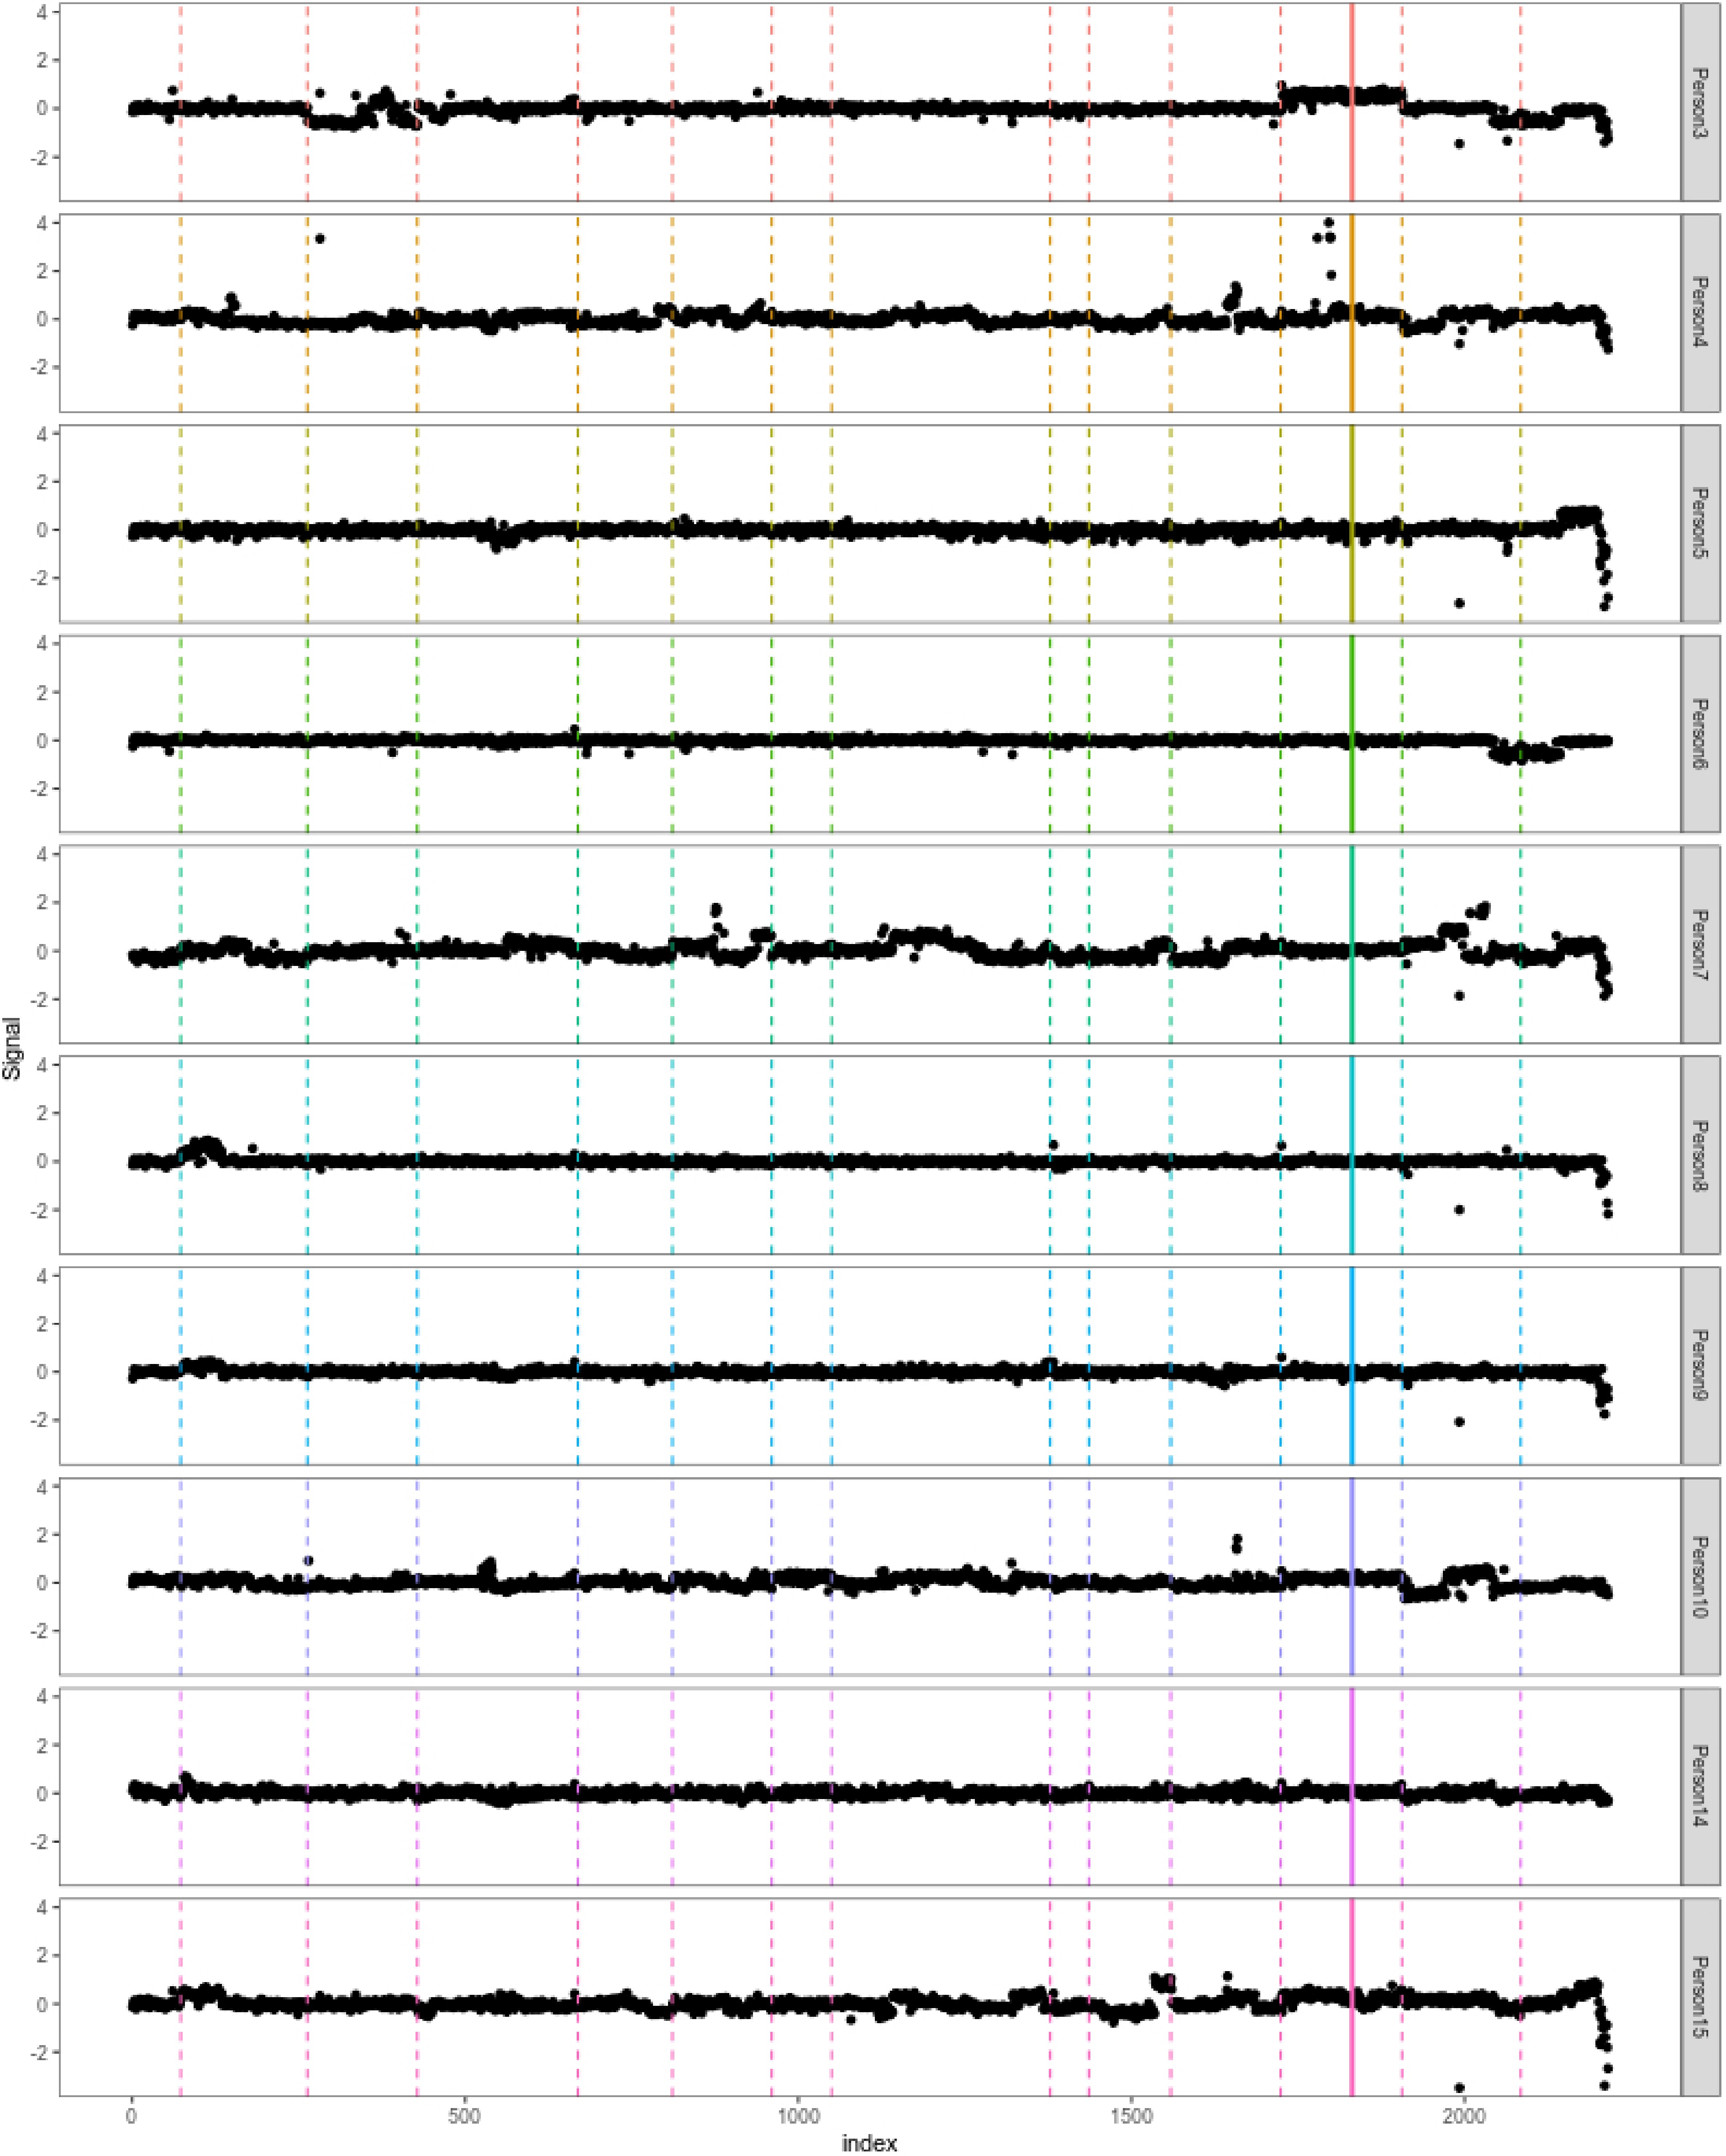Click the Person8 facet strip label
This screenshot has width=1726, height=2156.
click(1699, 1155)
